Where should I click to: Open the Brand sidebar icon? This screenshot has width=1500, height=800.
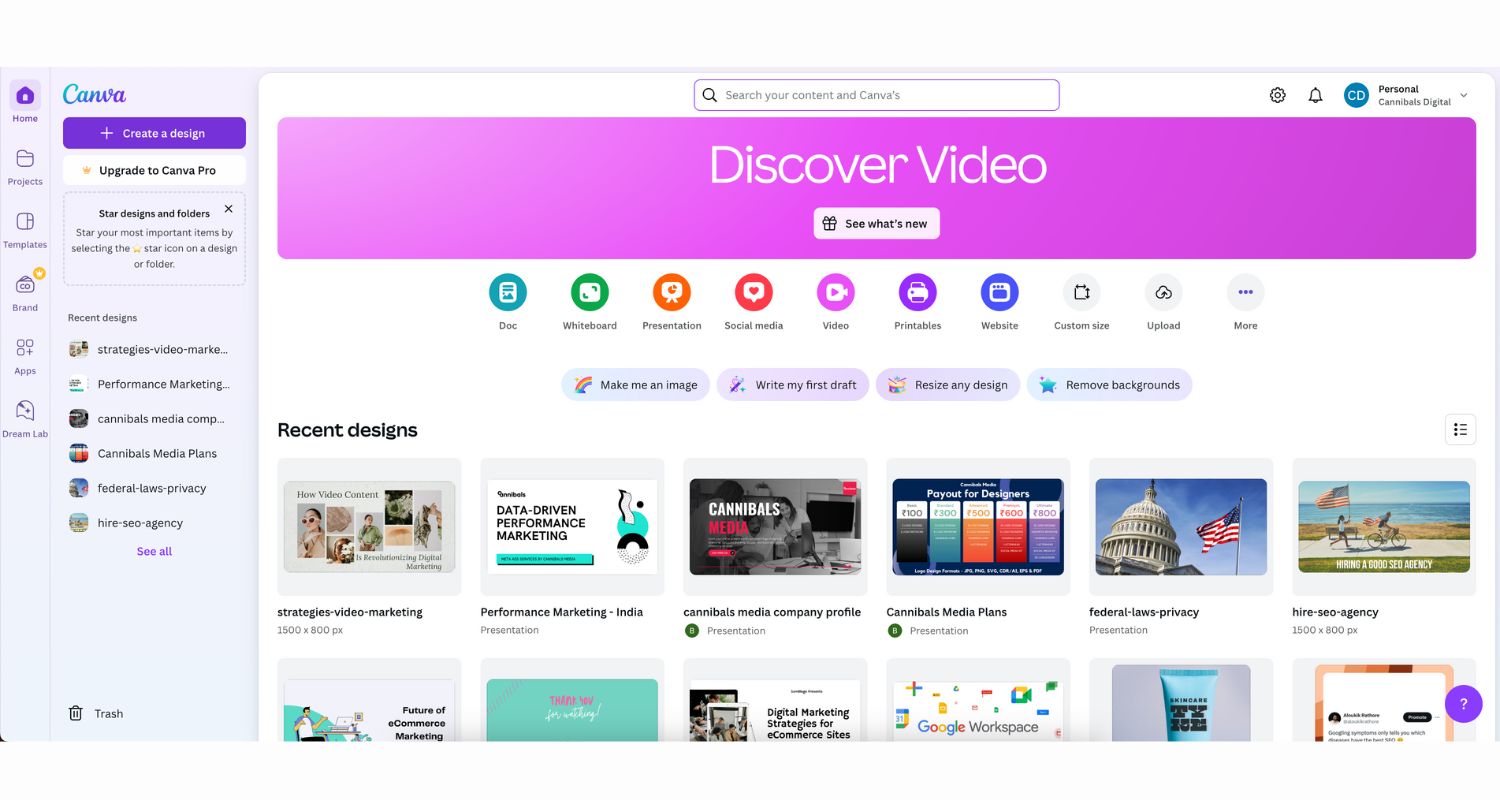[x=25, y=285]
